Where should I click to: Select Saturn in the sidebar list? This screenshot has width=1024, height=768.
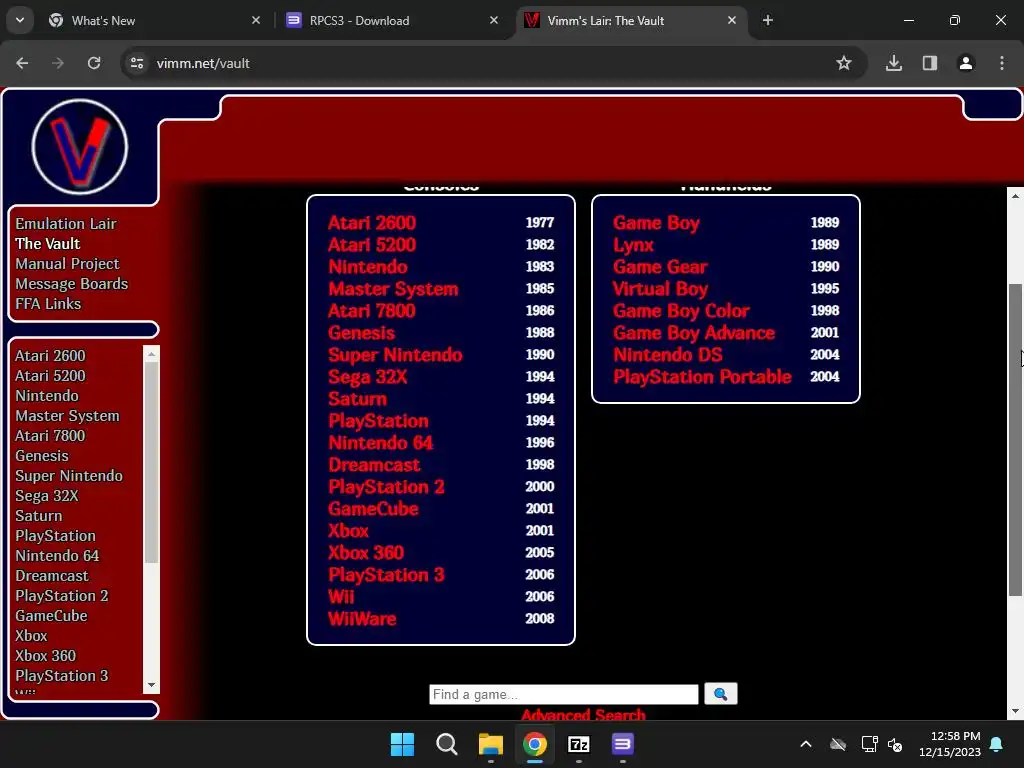click(39, 515)
